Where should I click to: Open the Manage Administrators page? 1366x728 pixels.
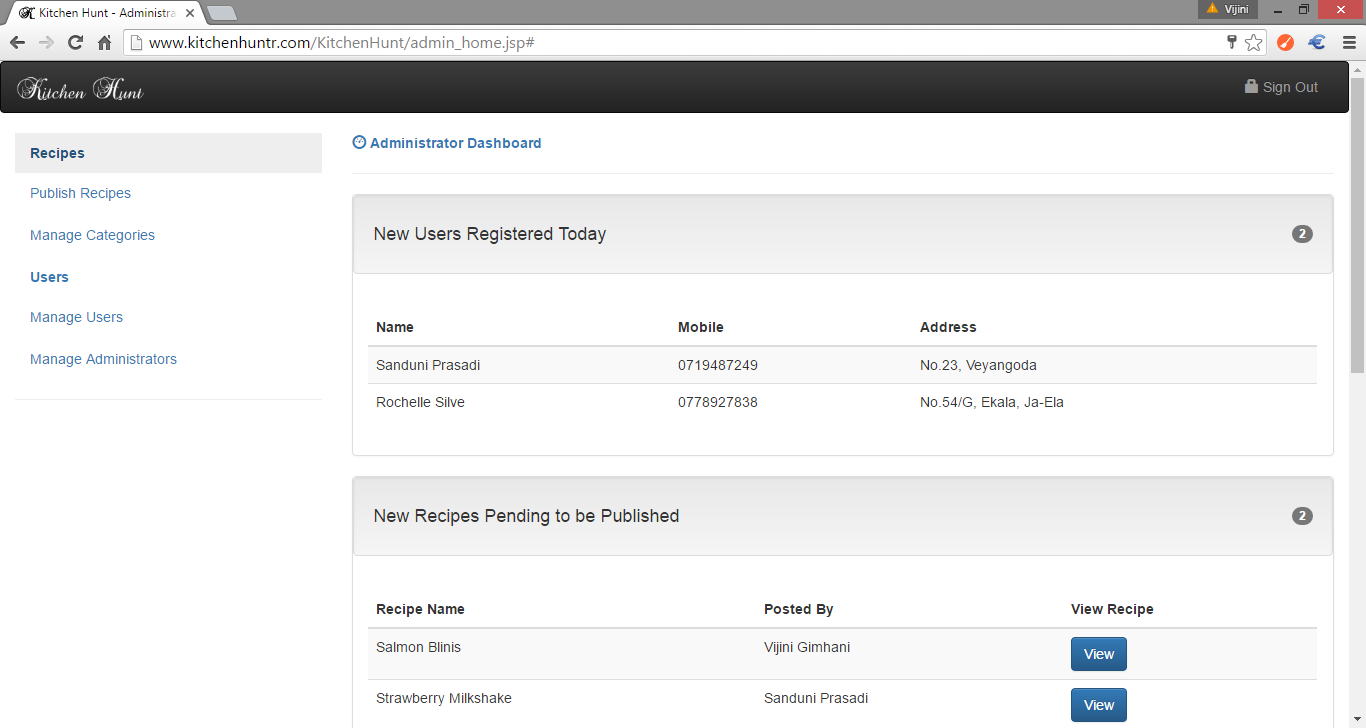[103, 359]
